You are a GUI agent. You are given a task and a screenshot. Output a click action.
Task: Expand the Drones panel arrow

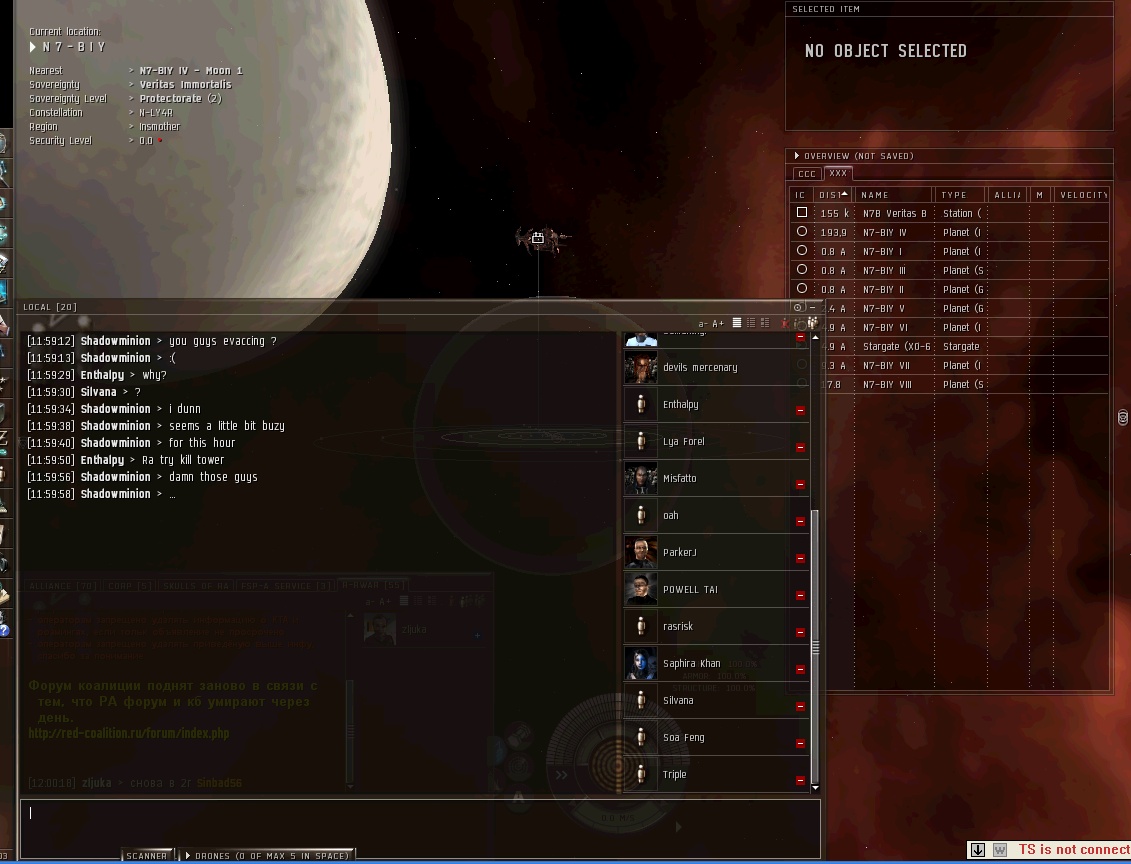pyautogui.click(x=188, y=855)
